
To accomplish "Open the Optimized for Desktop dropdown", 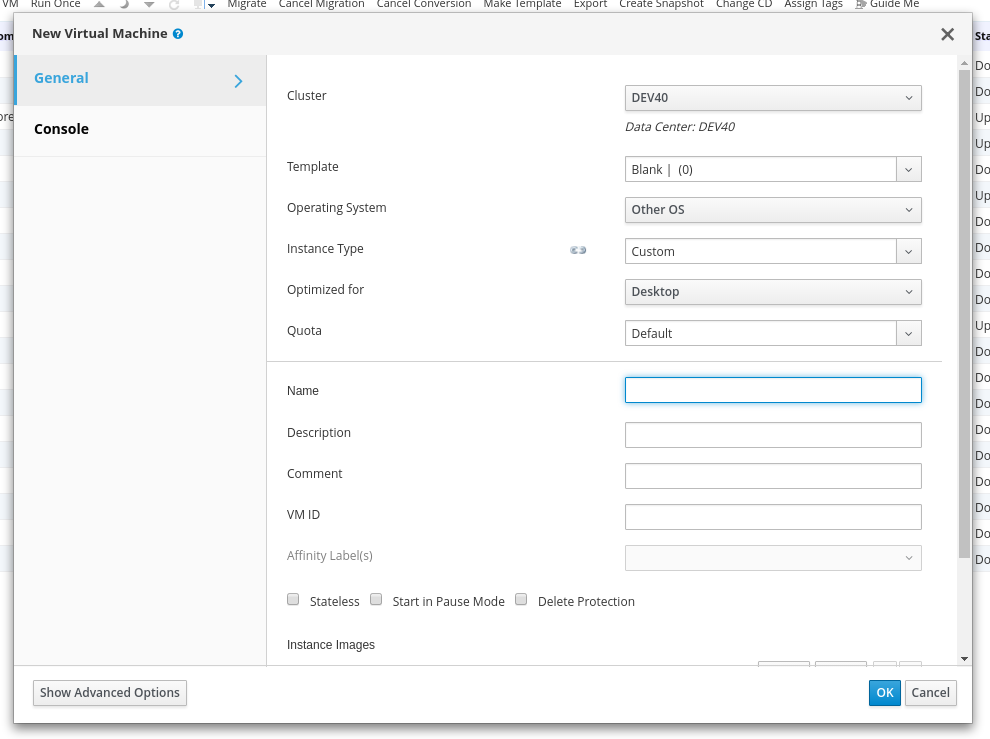I will tap(772, 292).
